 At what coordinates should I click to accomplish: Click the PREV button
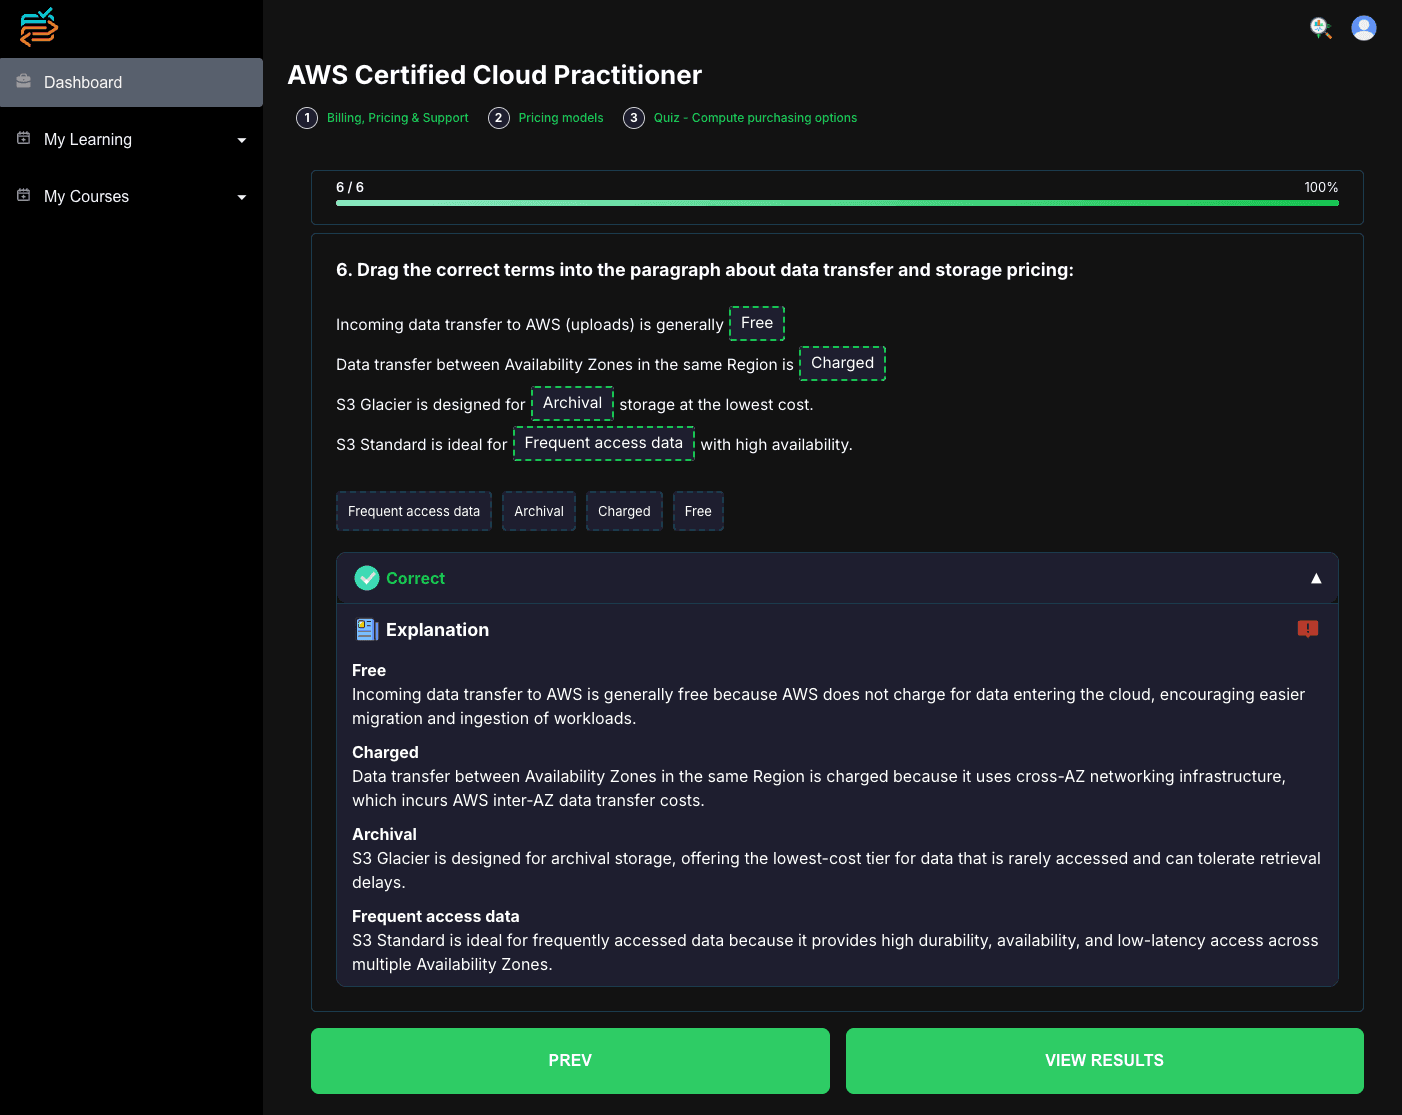click(x=570, y=1060)
